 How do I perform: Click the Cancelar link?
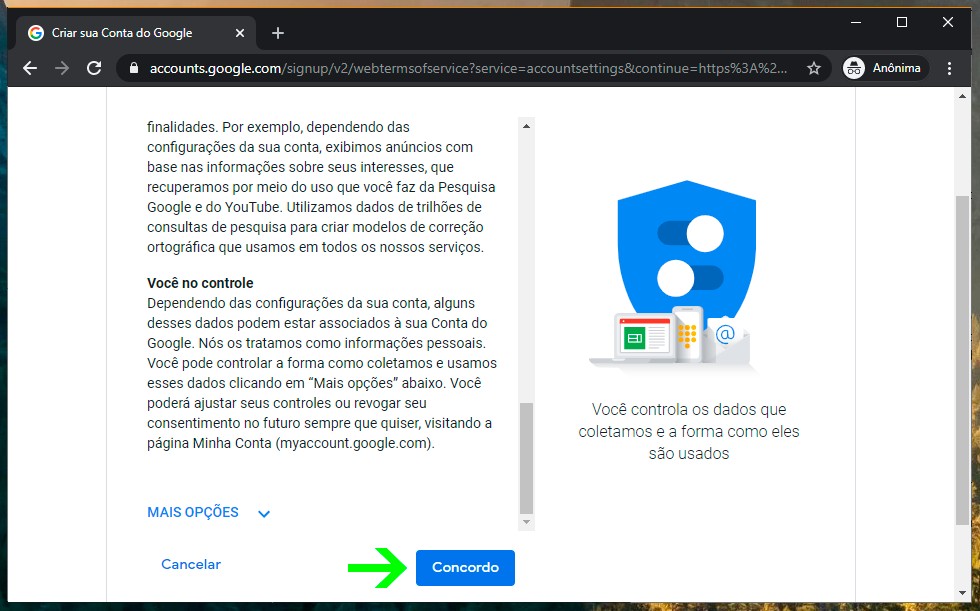tap(191, 565)
